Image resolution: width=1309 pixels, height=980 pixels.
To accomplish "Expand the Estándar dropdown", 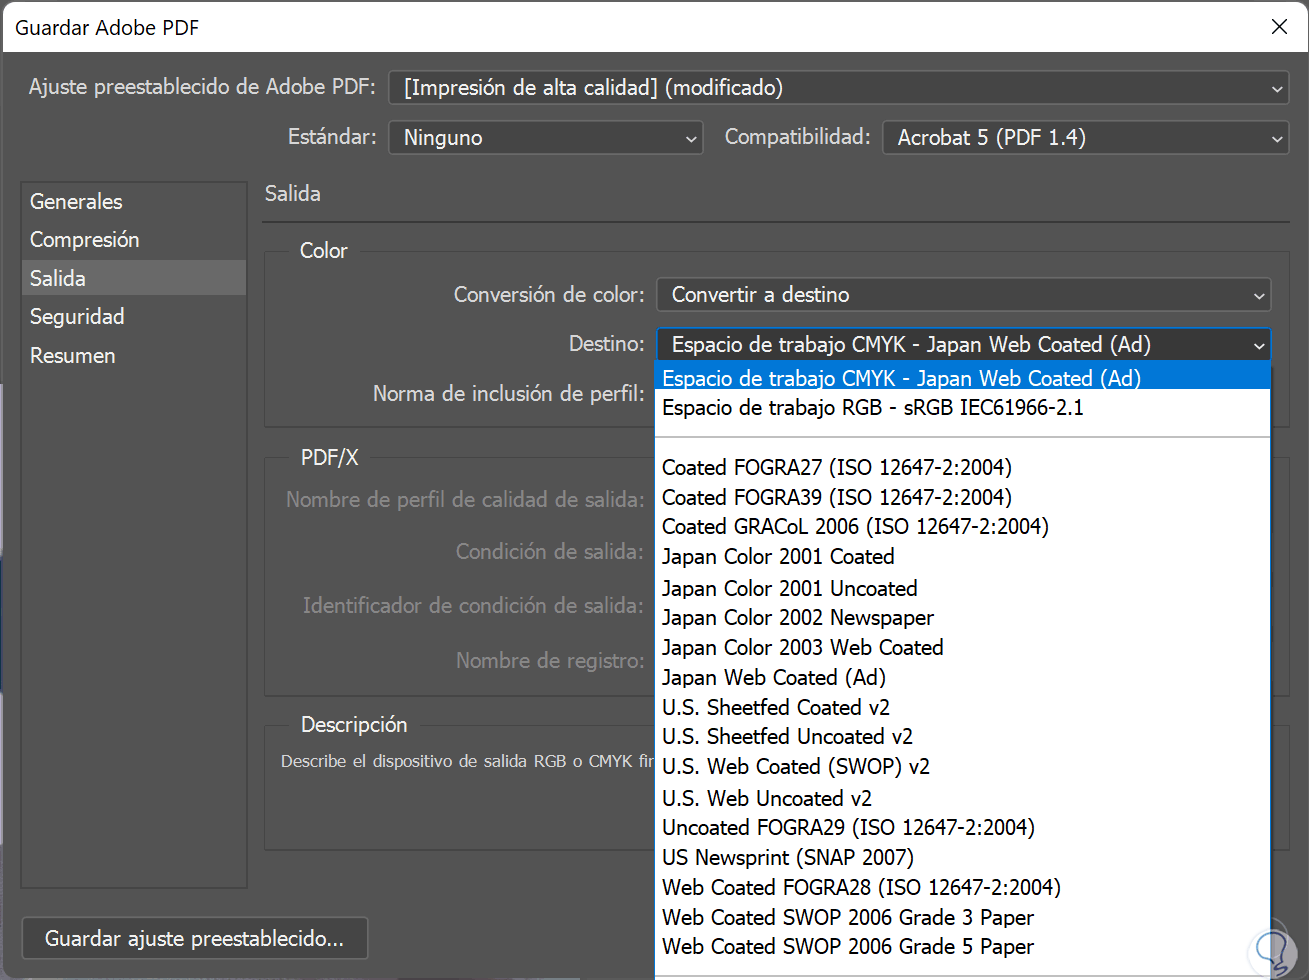I will pos(546,138).
